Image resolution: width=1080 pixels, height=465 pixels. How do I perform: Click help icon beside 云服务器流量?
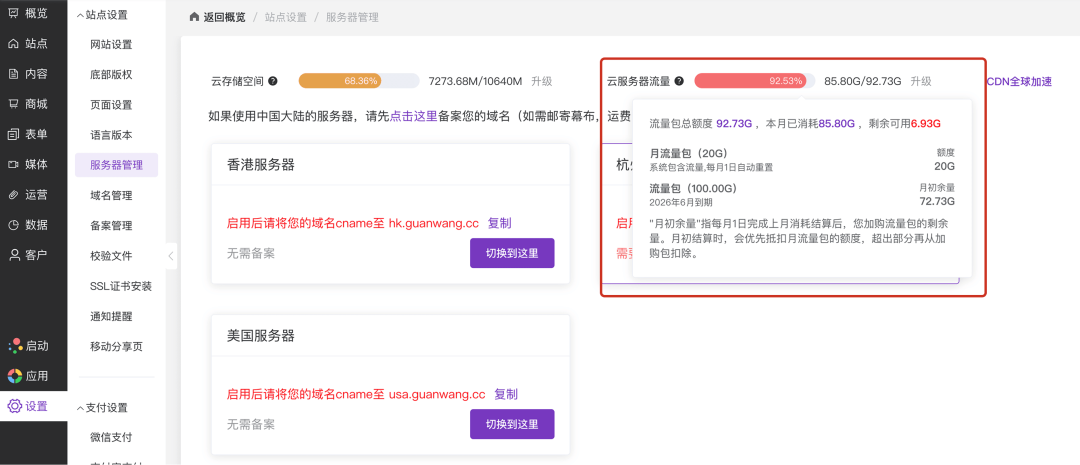pyautogui.click(x=679, y=81)
